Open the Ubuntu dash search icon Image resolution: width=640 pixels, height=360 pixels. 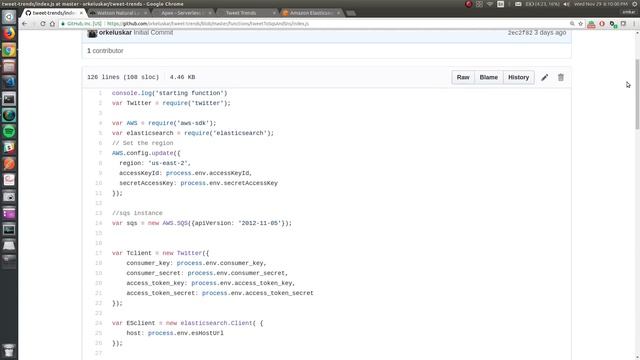point(9,17)
